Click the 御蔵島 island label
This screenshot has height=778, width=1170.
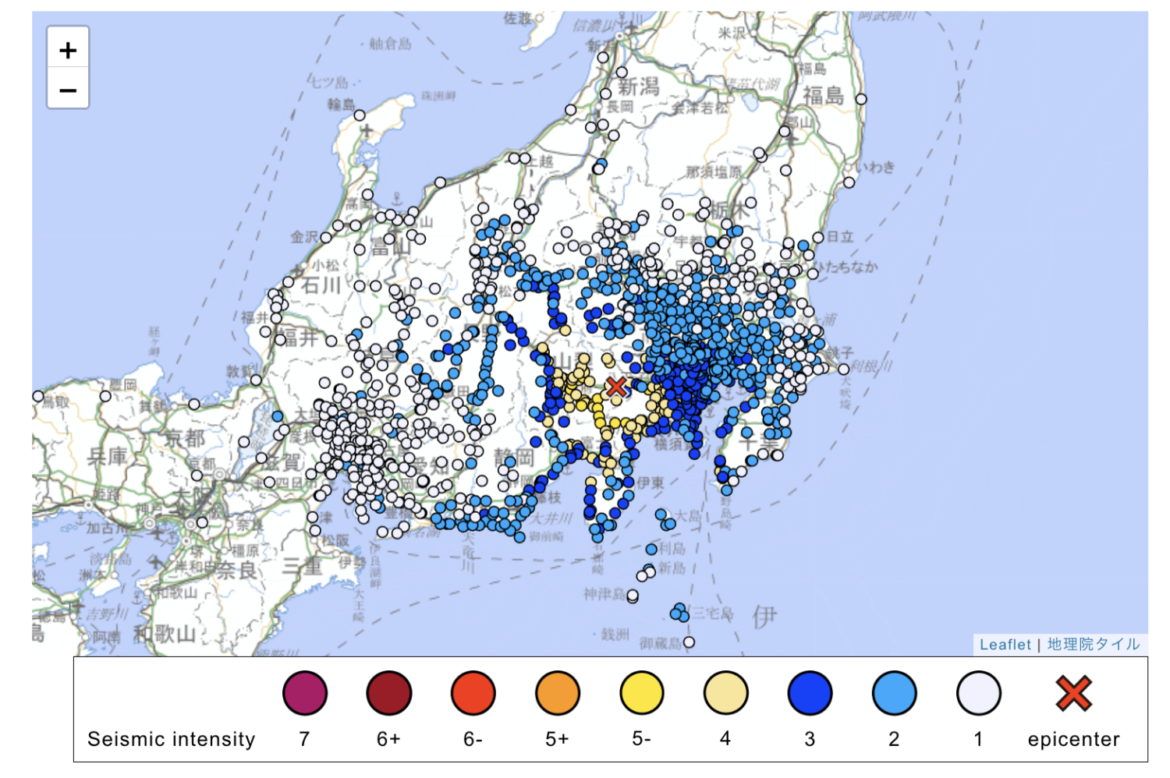pos(660,643)
